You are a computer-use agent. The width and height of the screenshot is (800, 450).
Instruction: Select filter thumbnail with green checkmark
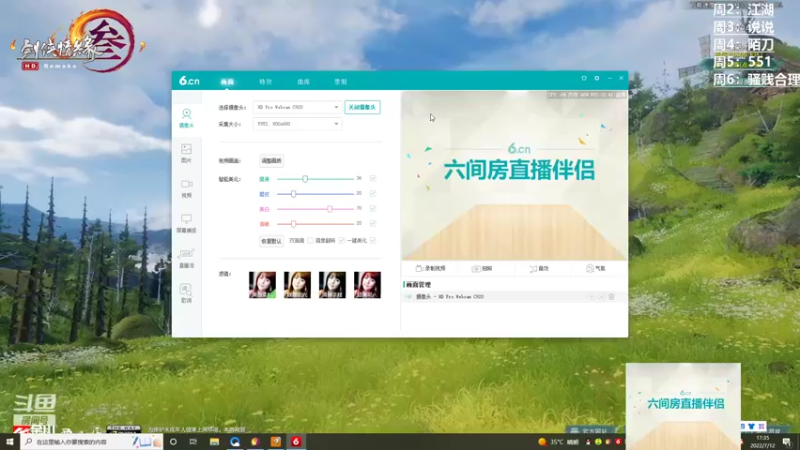(x=262, y=285)
